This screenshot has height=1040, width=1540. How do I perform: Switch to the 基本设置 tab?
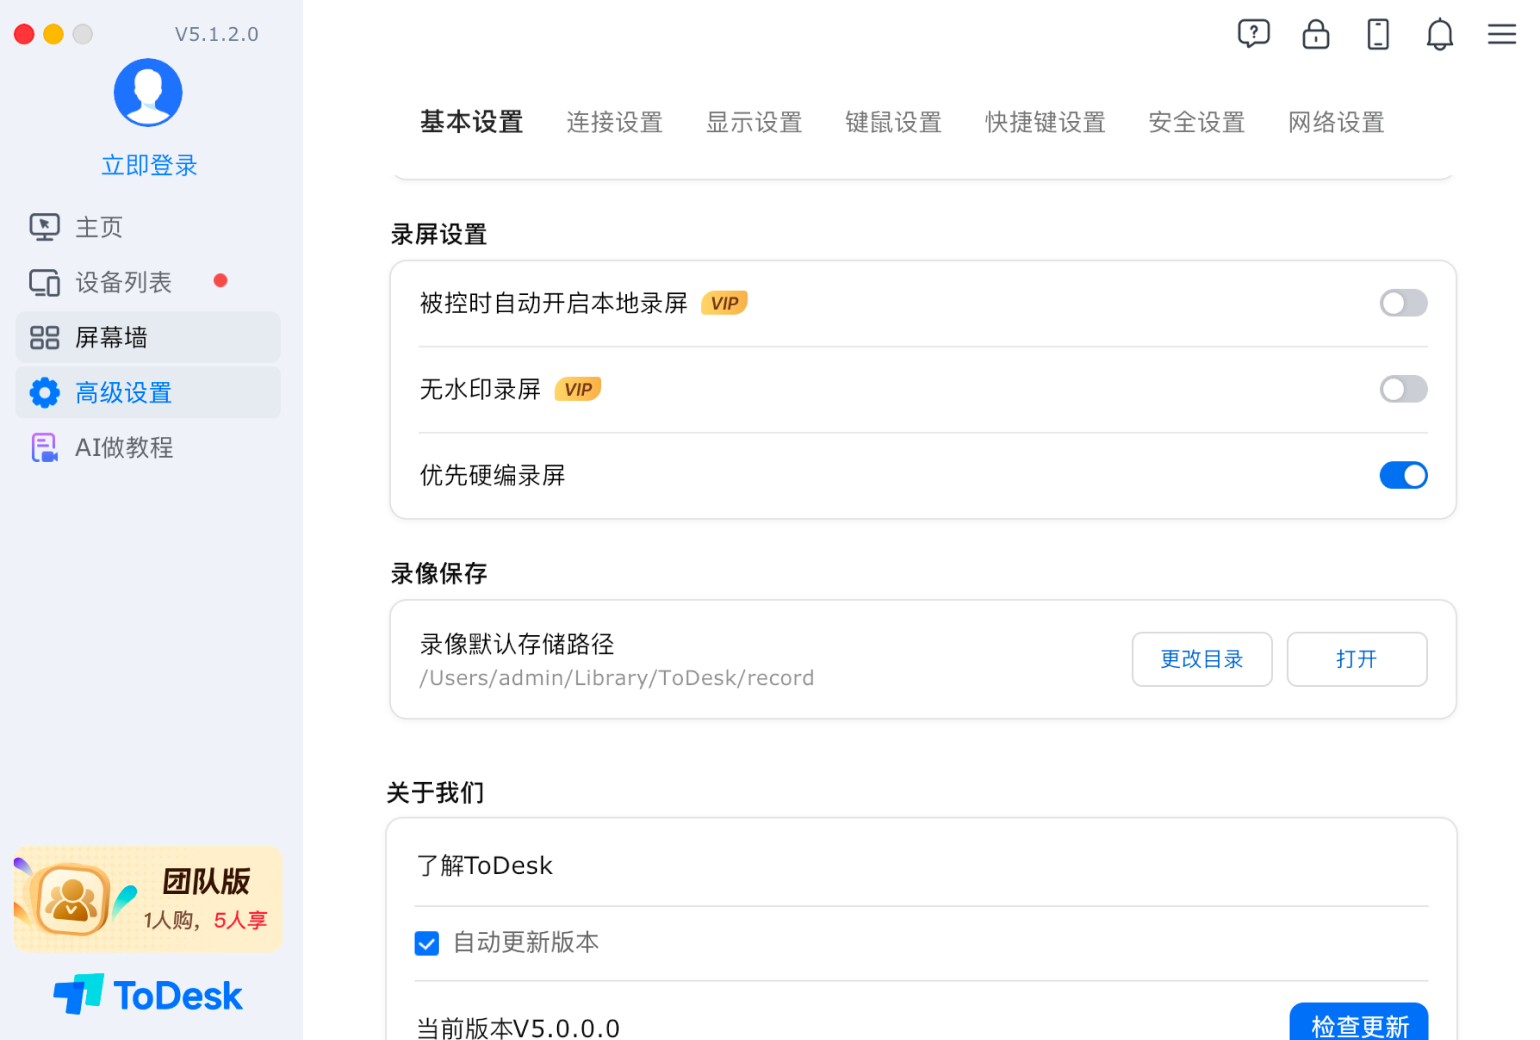coord(472,122)
